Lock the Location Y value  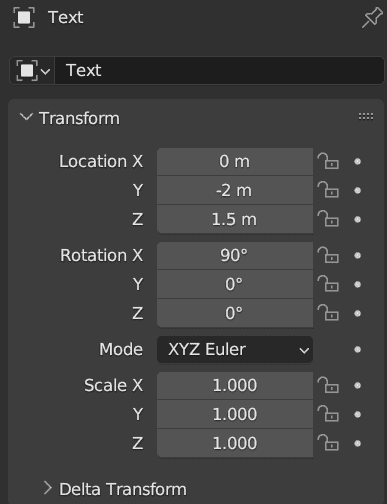pos(328,190)
